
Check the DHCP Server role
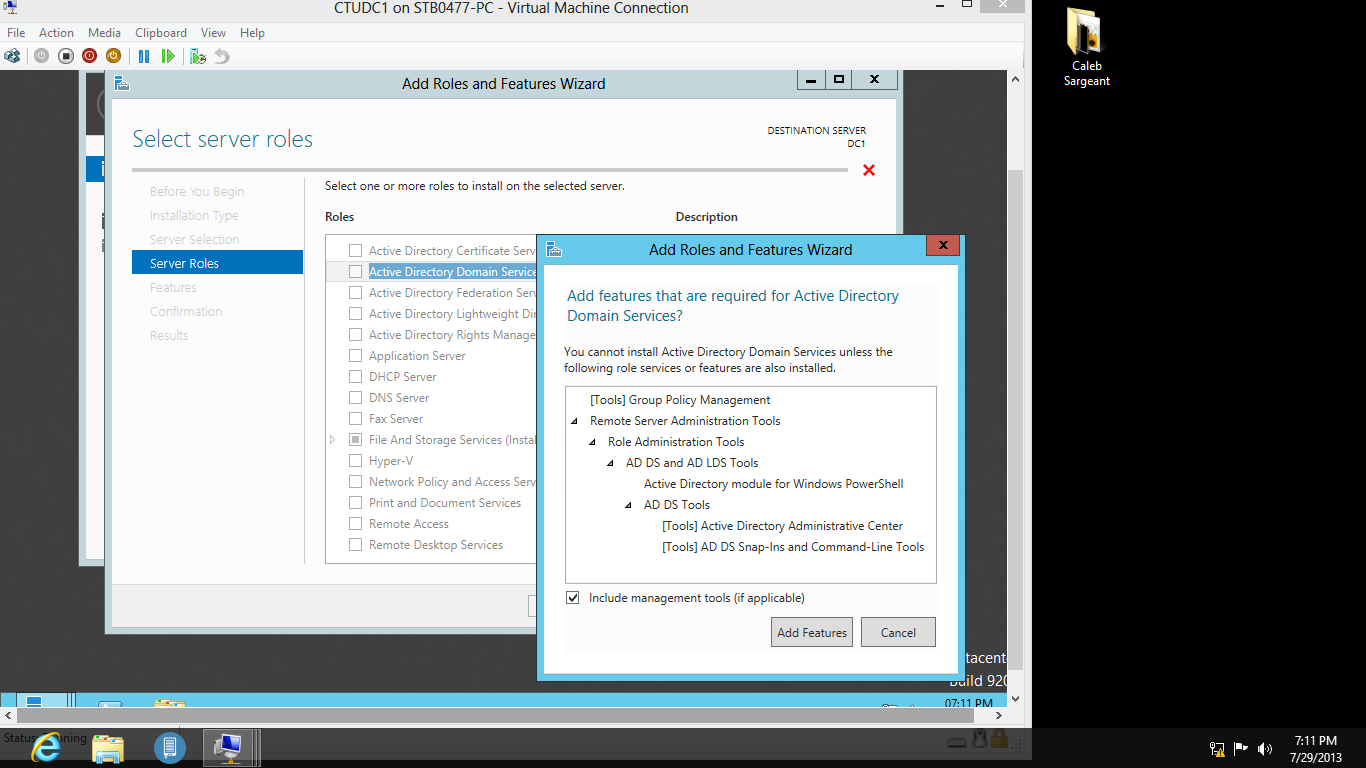[355, 377]
